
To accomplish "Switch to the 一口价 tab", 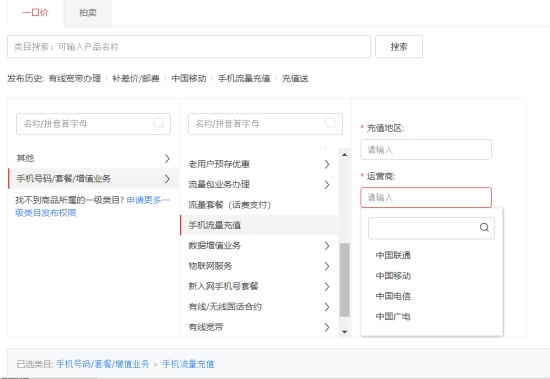I will 35,13.
